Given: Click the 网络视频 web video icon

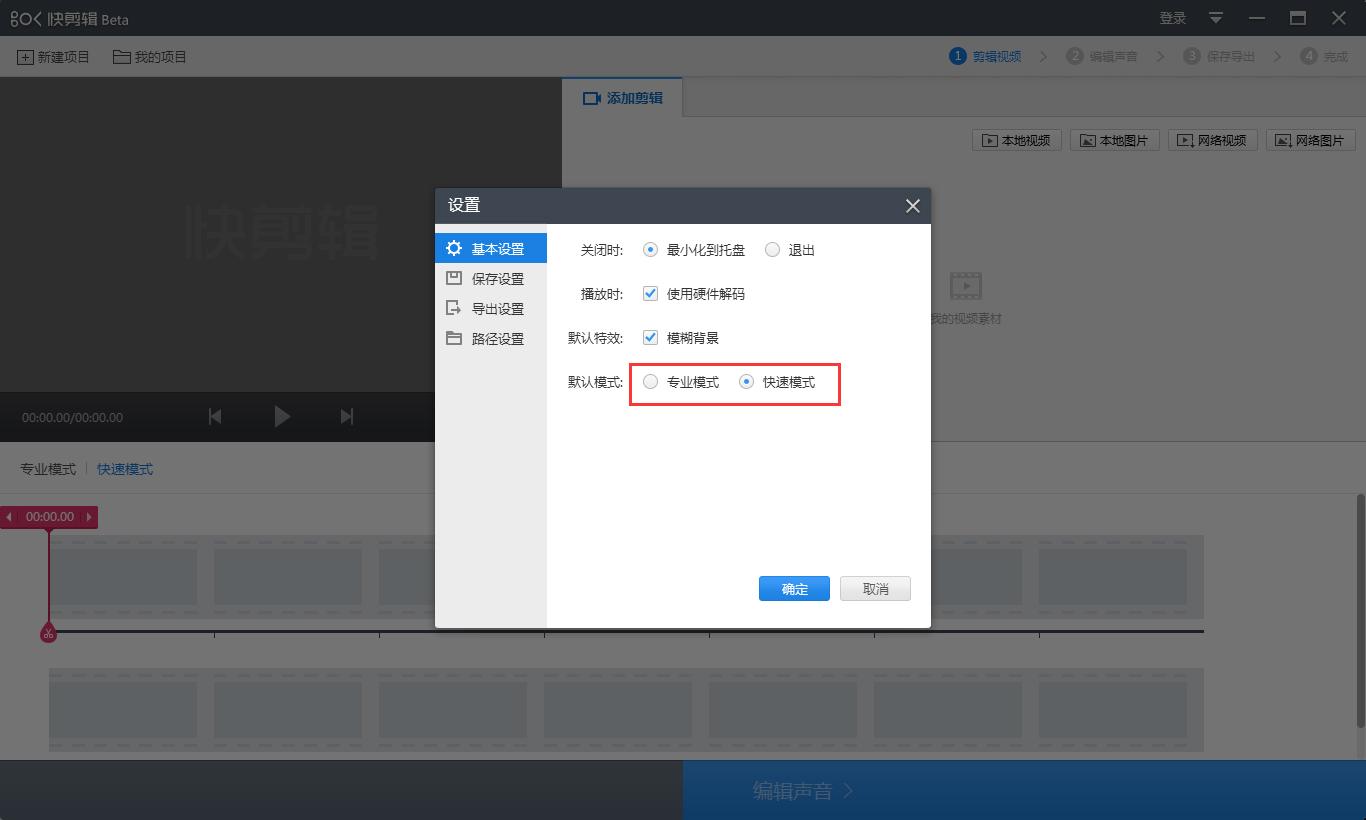Looking at the screenshot, I should tap(1212, 140).
